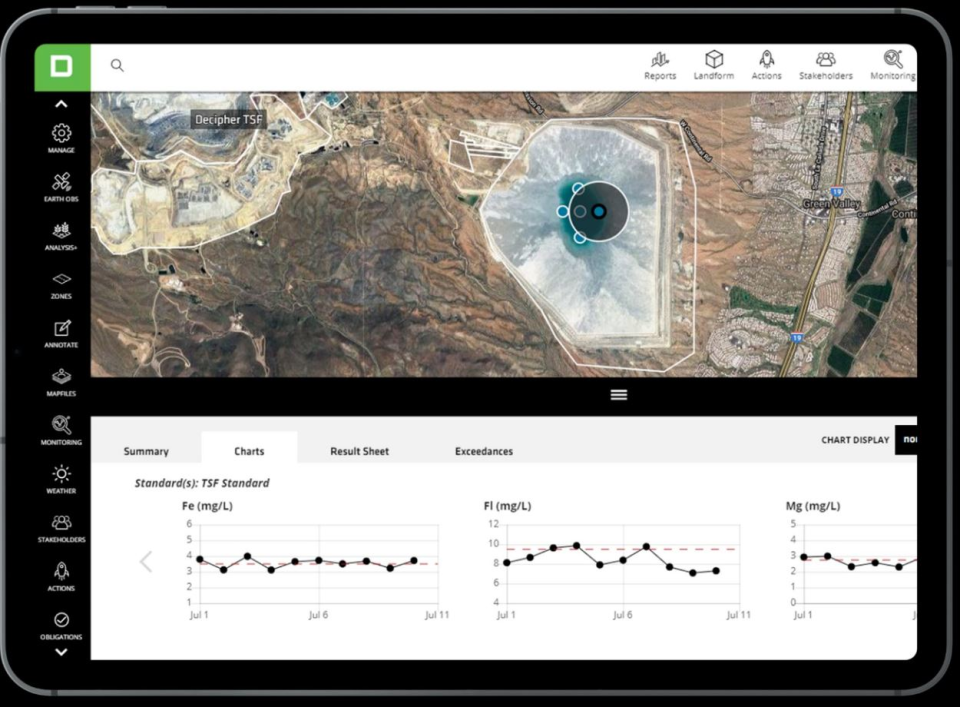Open Stakeholders icon in top toolbar
The image size is (960, 707).
click(x=825, y=66)
